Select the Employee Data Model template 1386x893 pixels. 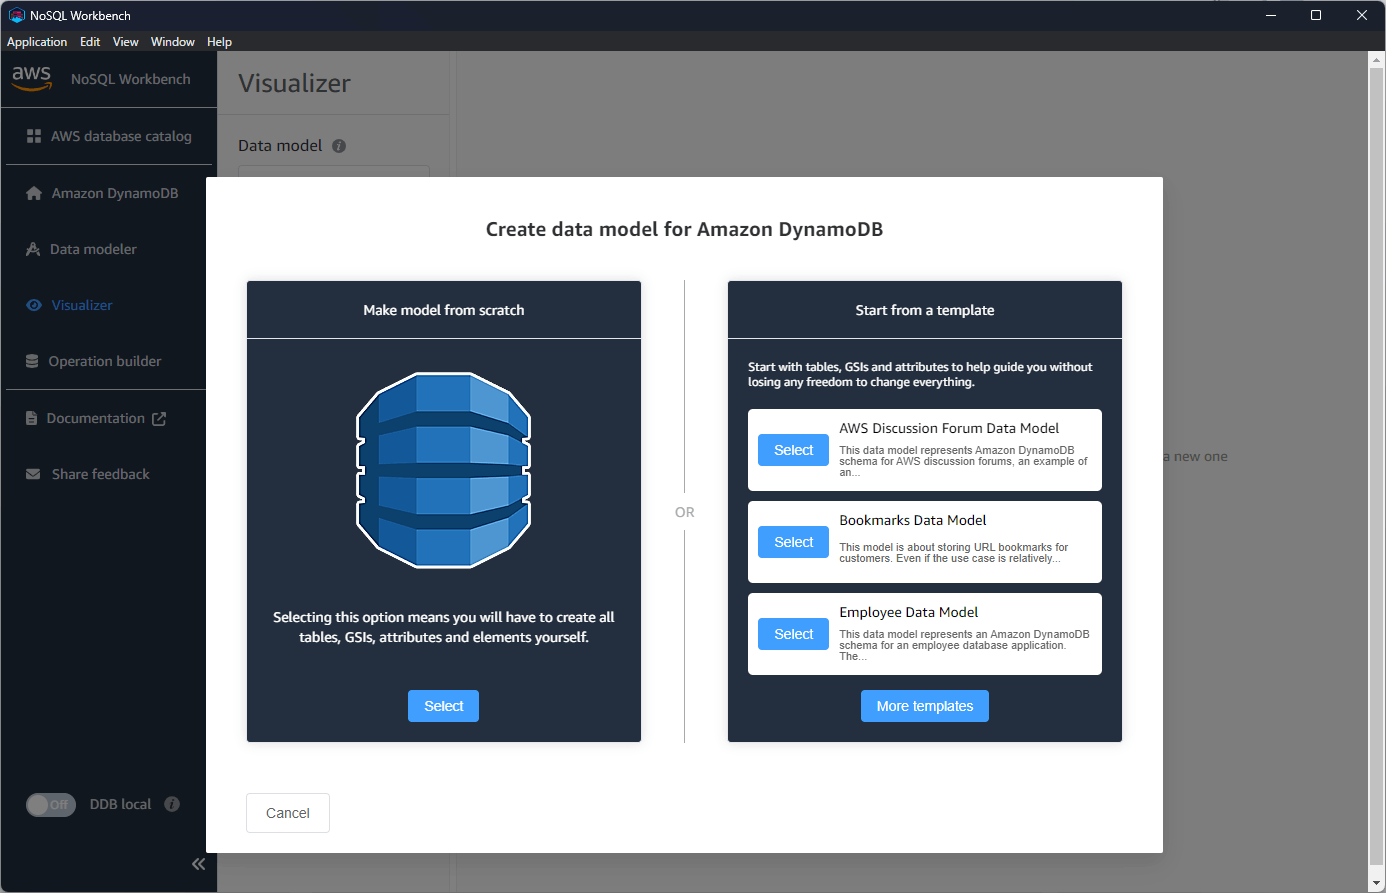[793, 634]
